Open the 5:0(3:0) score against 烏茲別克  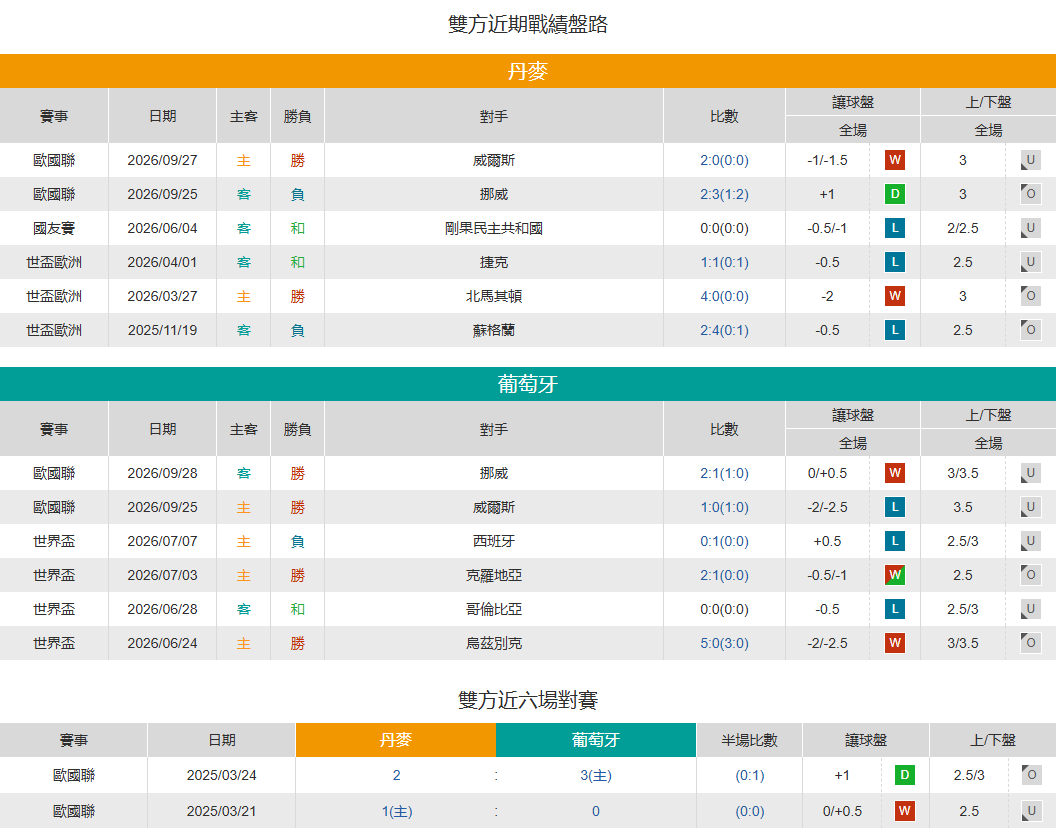[x=724, y=643]
